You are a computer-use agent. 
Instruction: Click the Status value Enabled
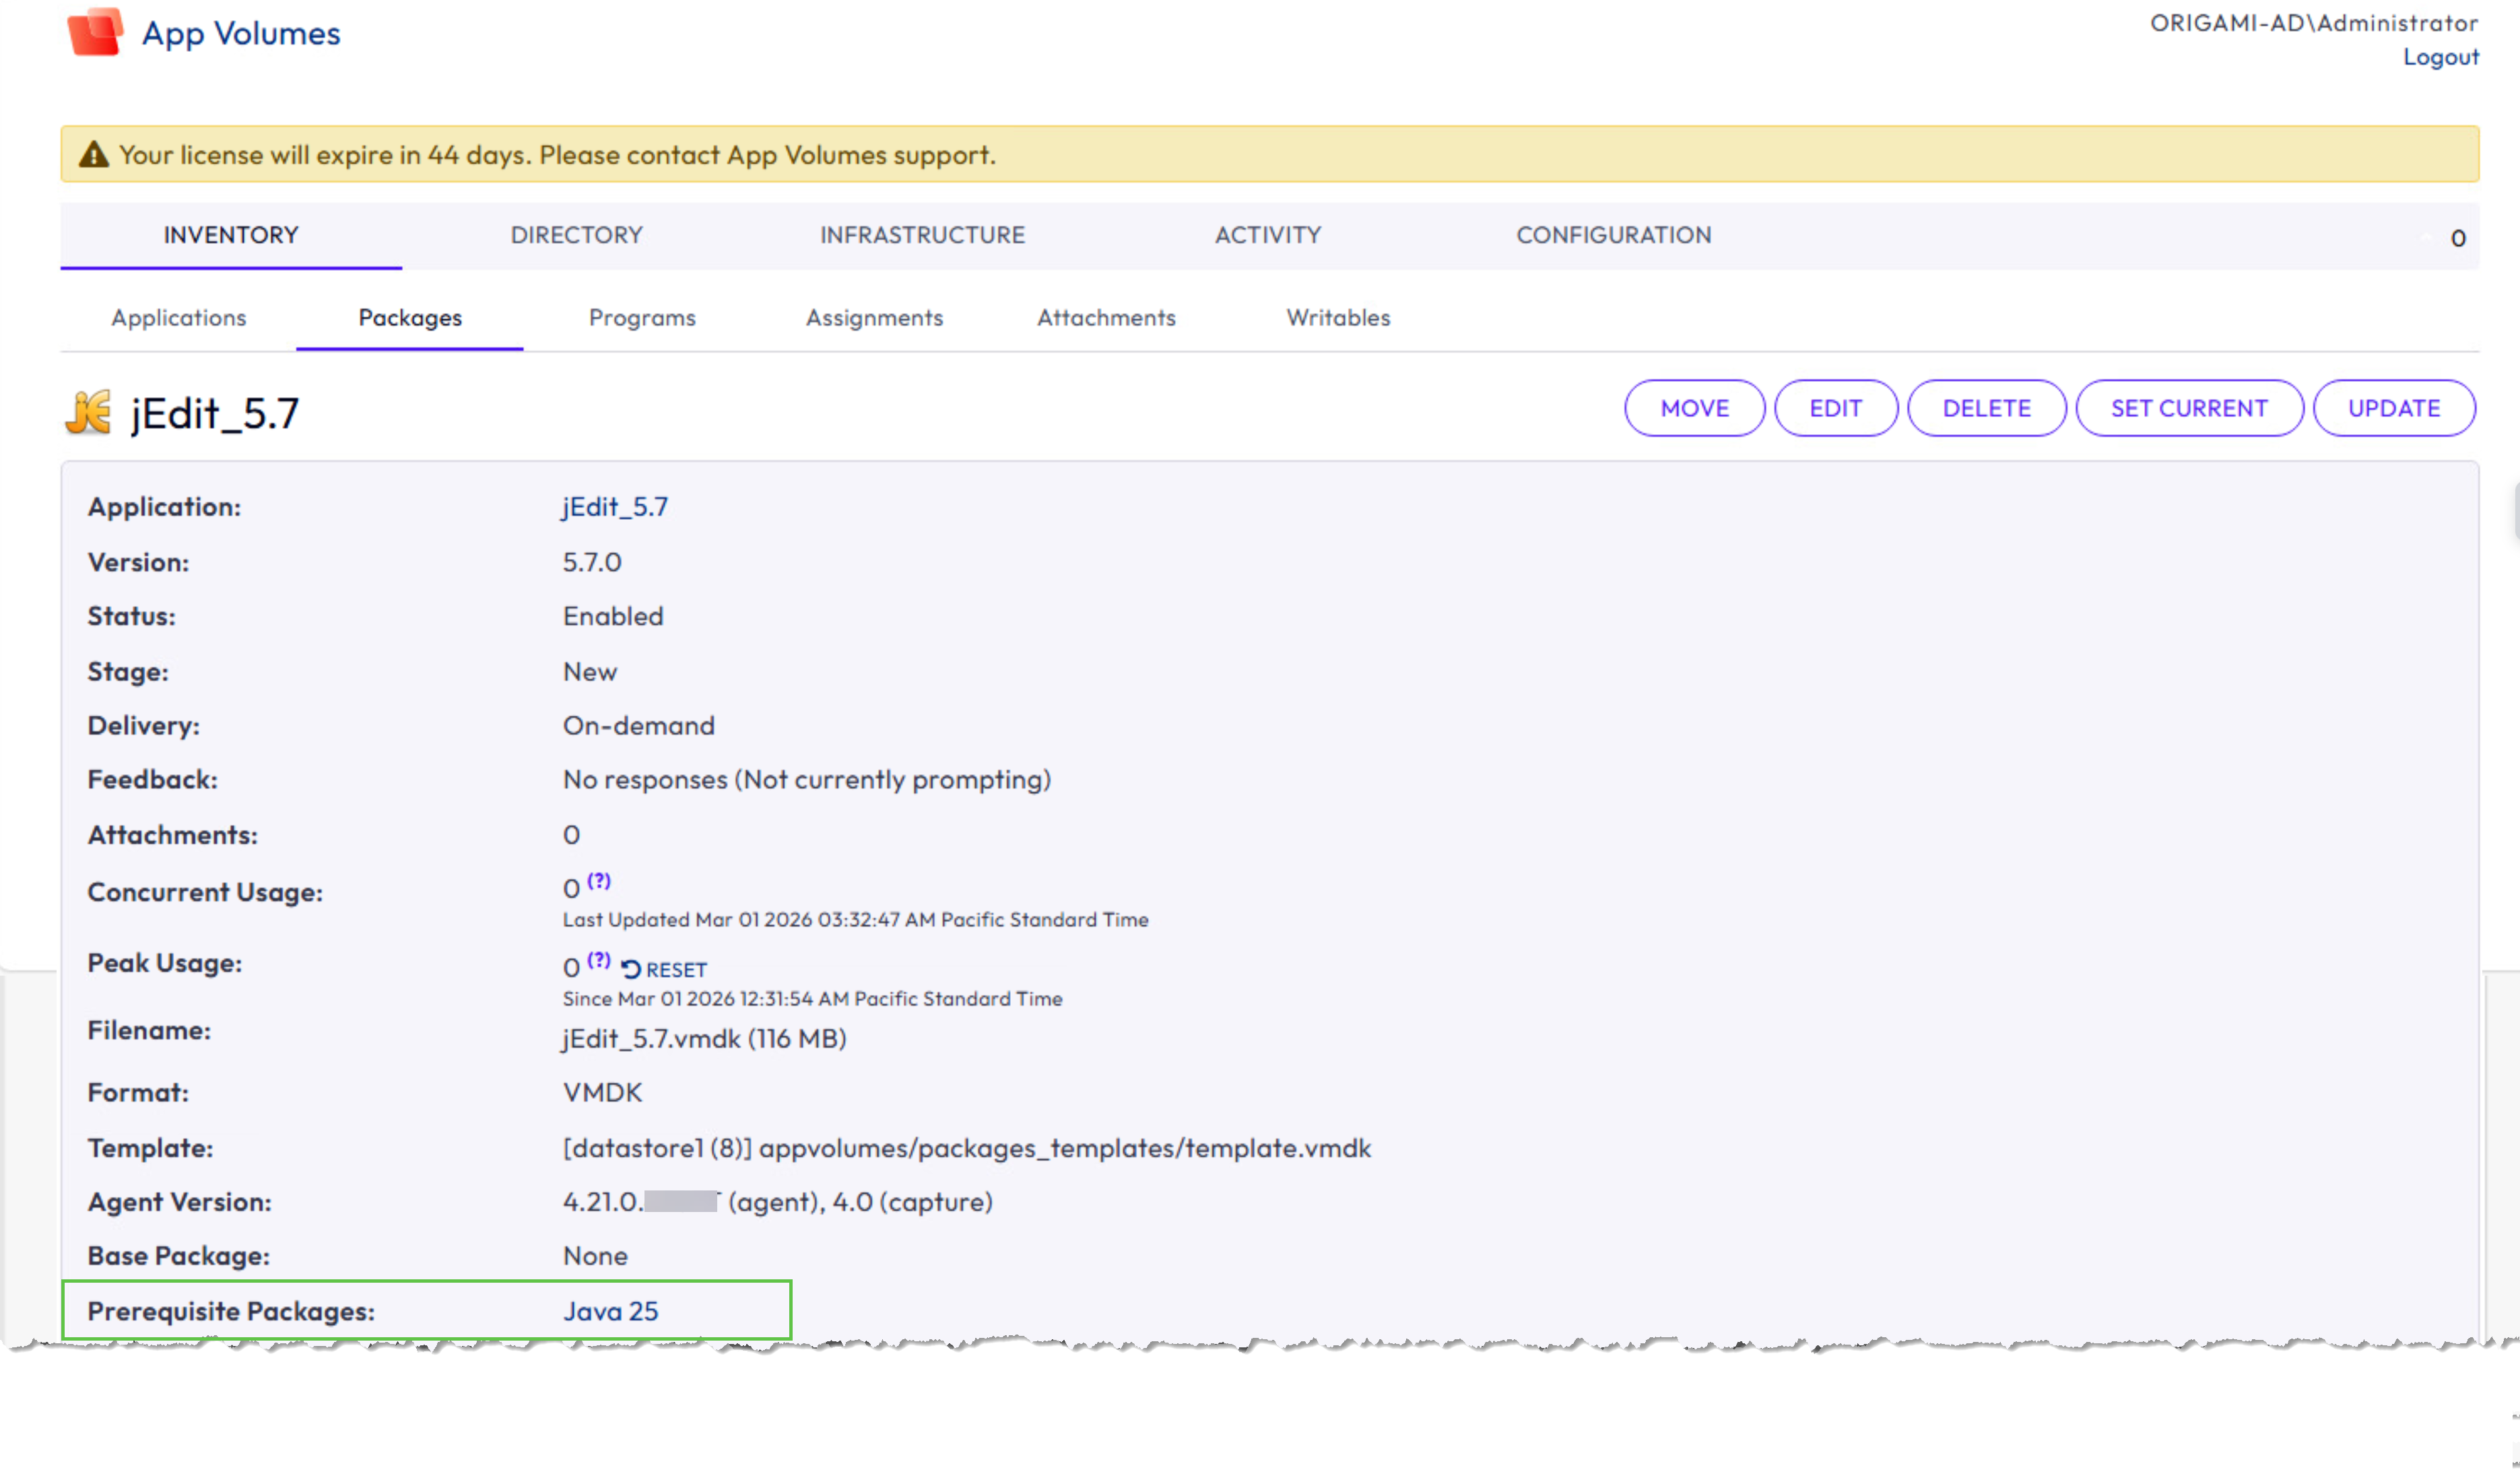tap(613, 616)
